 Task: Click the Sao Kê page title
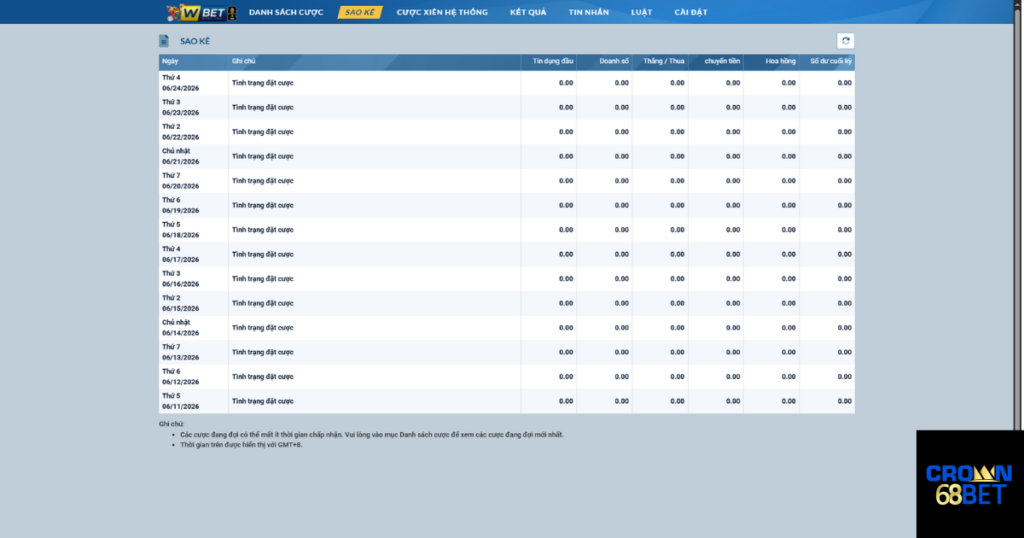[195, 41]
